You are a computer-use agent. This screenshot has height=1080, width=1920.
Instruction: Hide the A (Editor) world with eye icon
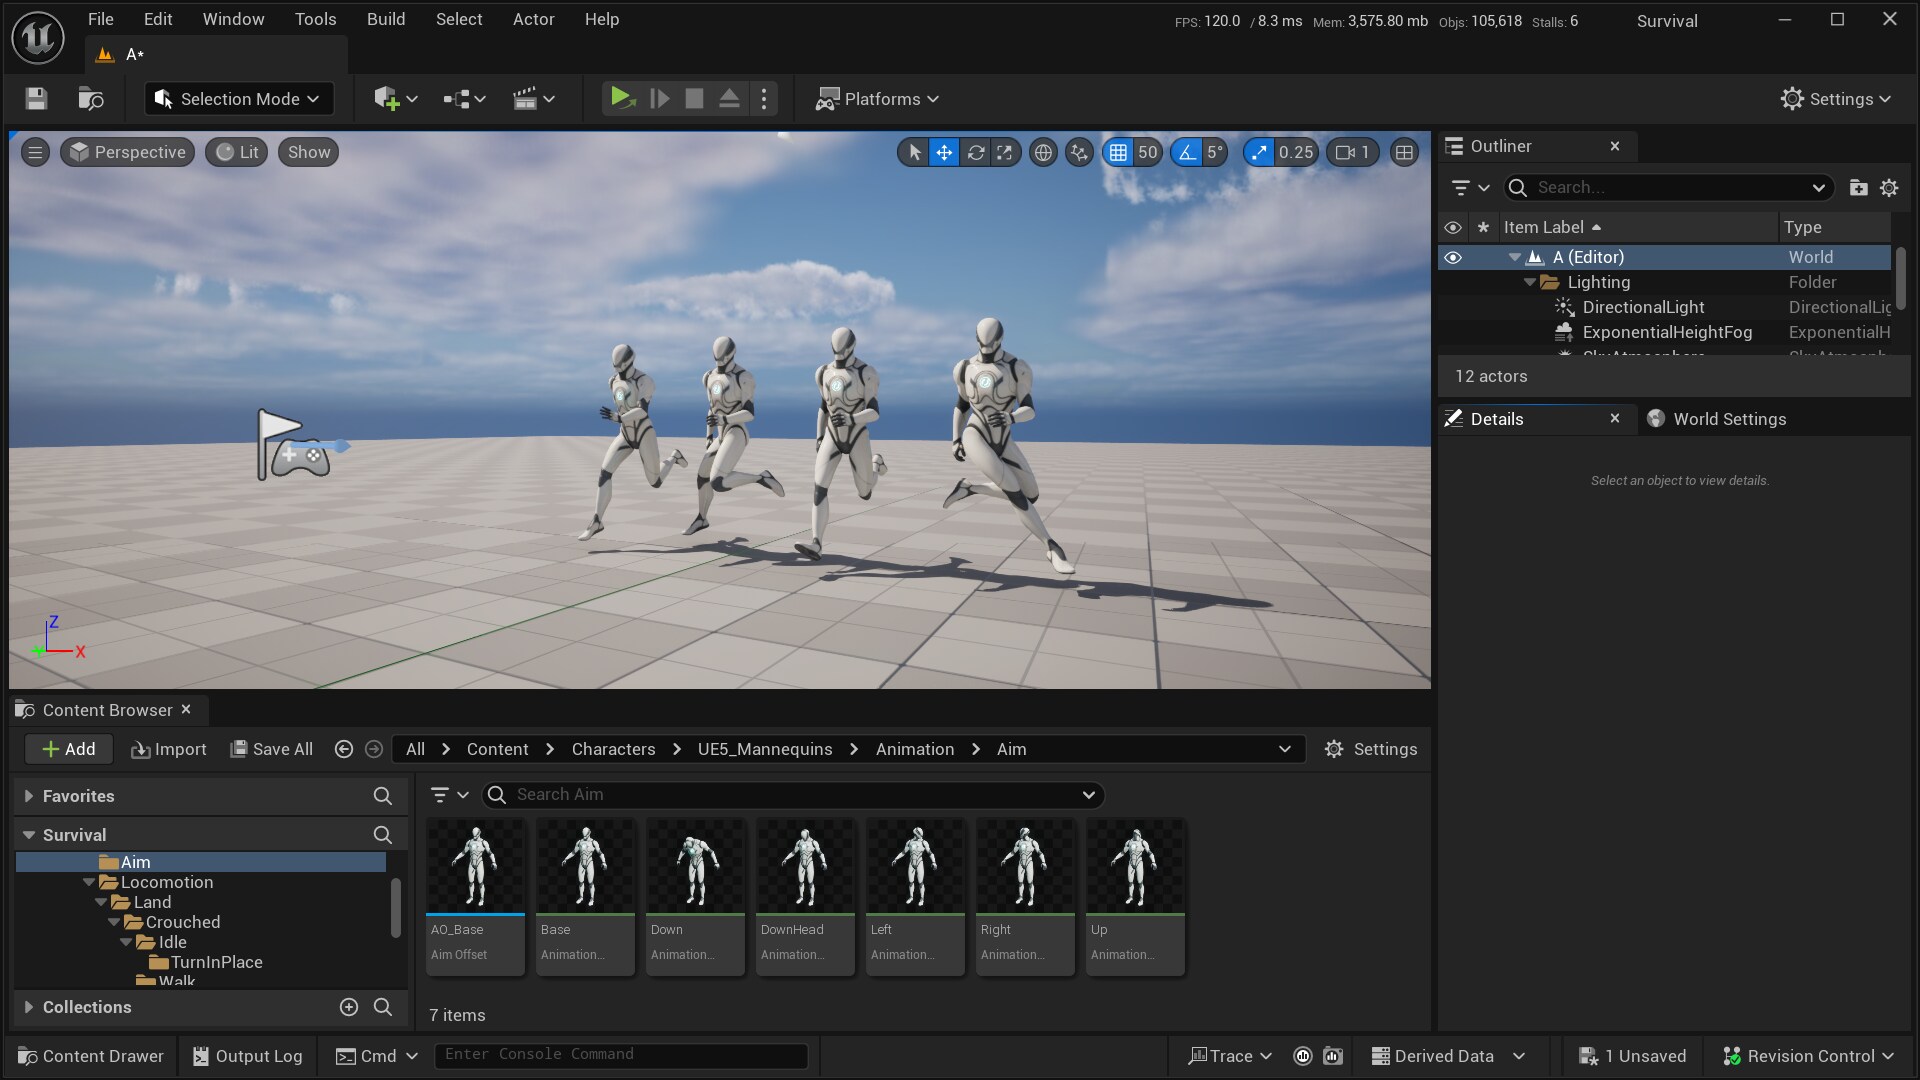(x=1453, y=257)
